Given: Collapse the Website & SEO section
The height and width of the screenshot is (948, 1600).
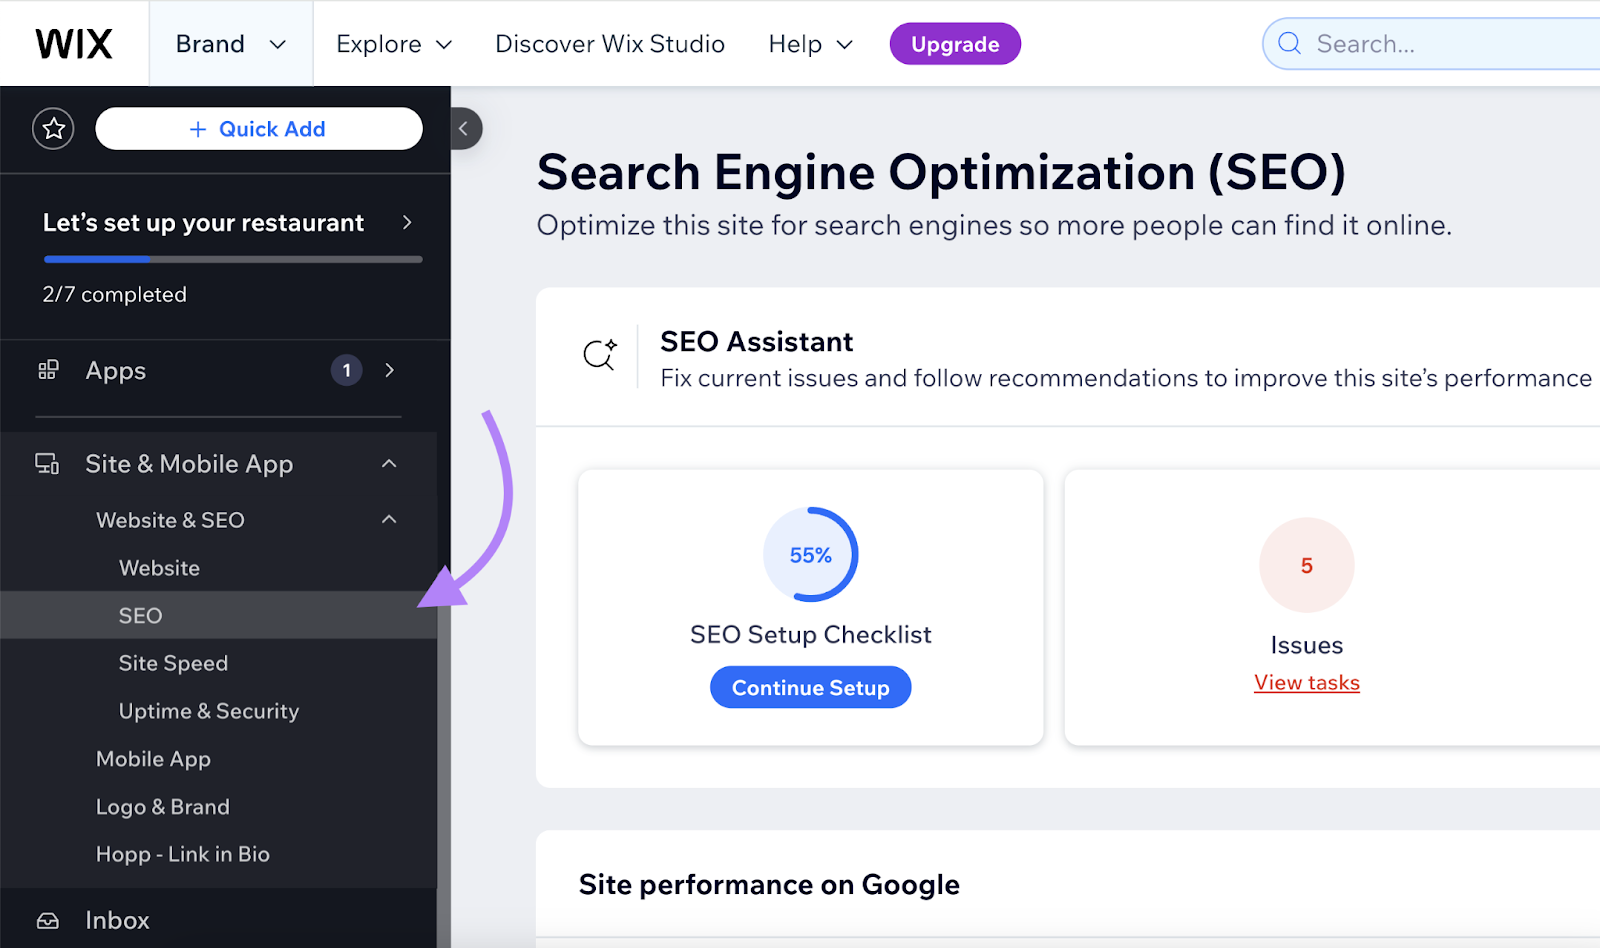Looking at the screenshot, I should point(389,519).
